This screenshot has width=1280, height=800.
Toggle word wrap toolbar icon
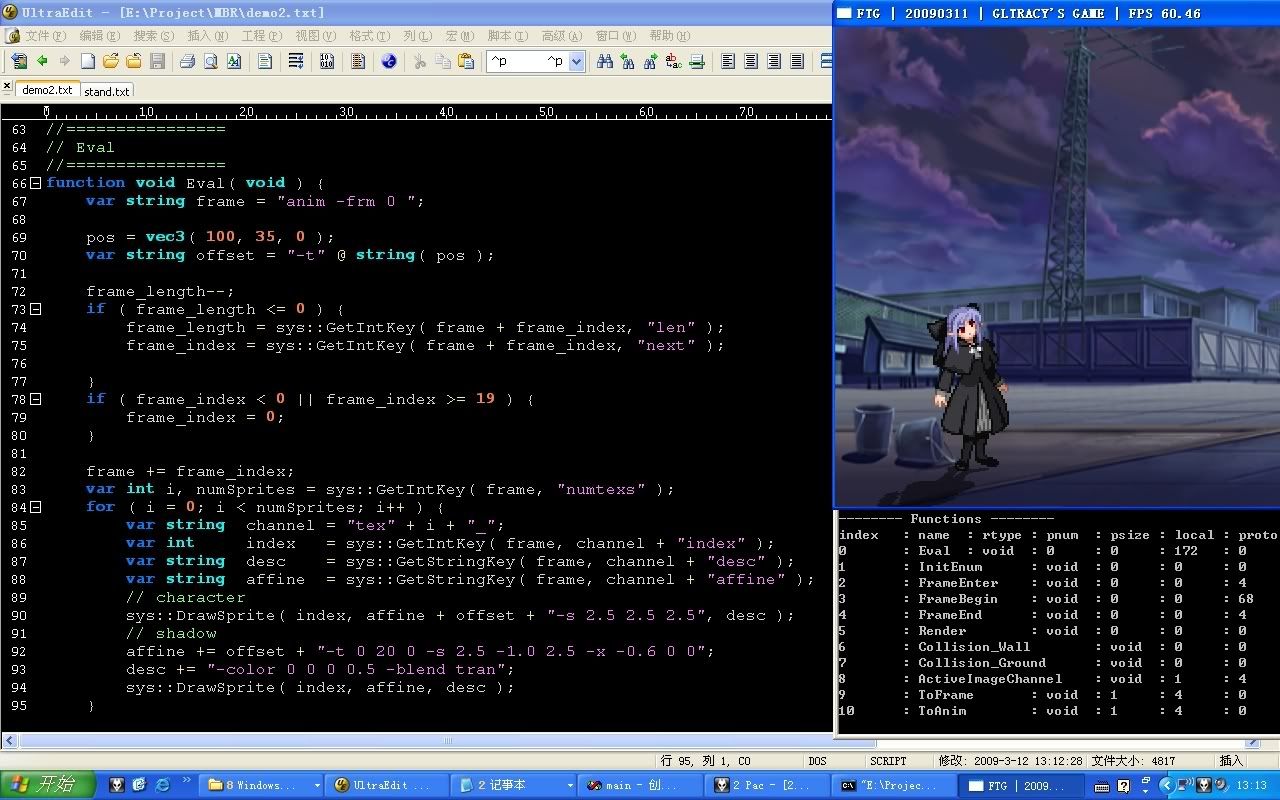(296, 61)
